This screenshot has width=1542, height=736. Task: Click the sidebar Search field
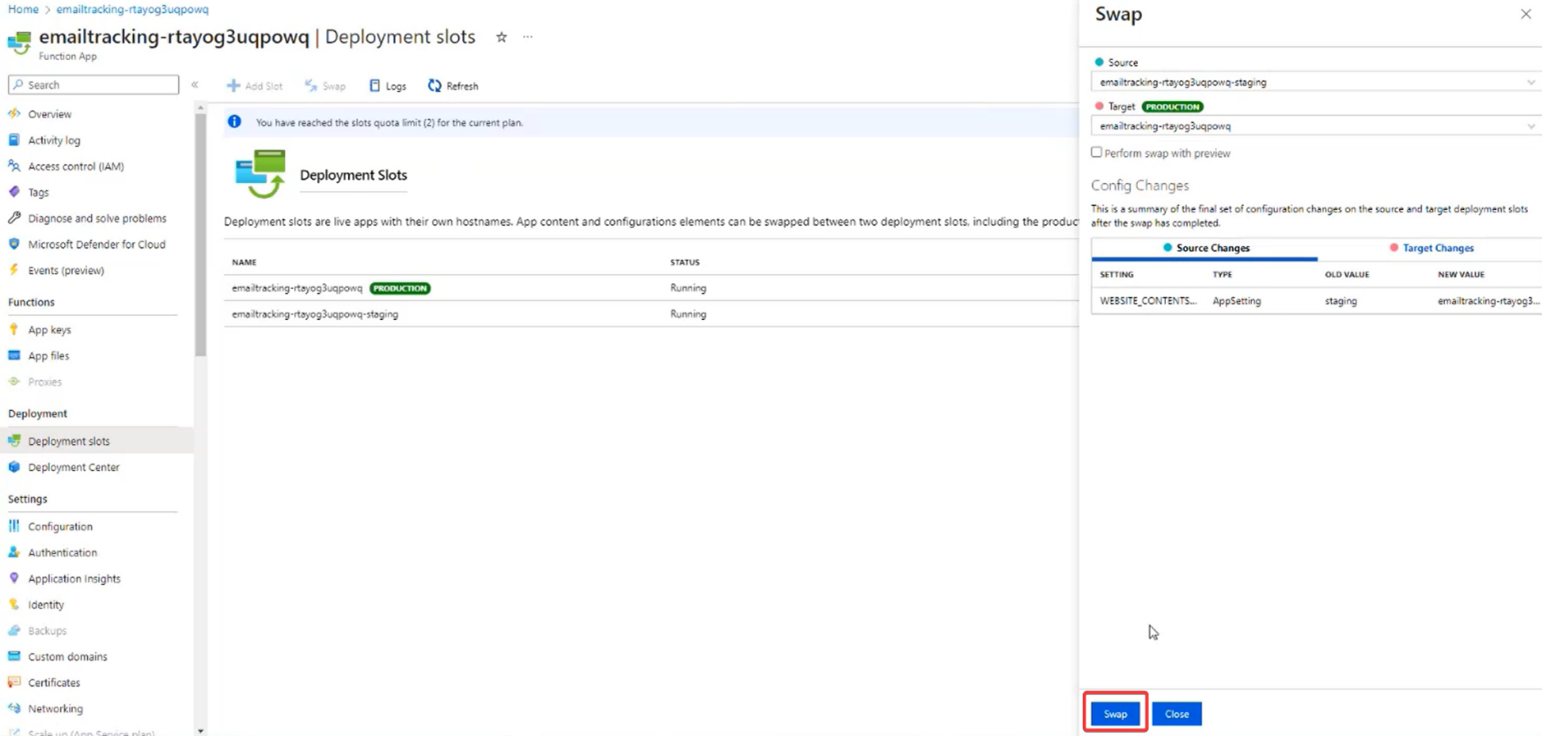click(x=93, y=85)
